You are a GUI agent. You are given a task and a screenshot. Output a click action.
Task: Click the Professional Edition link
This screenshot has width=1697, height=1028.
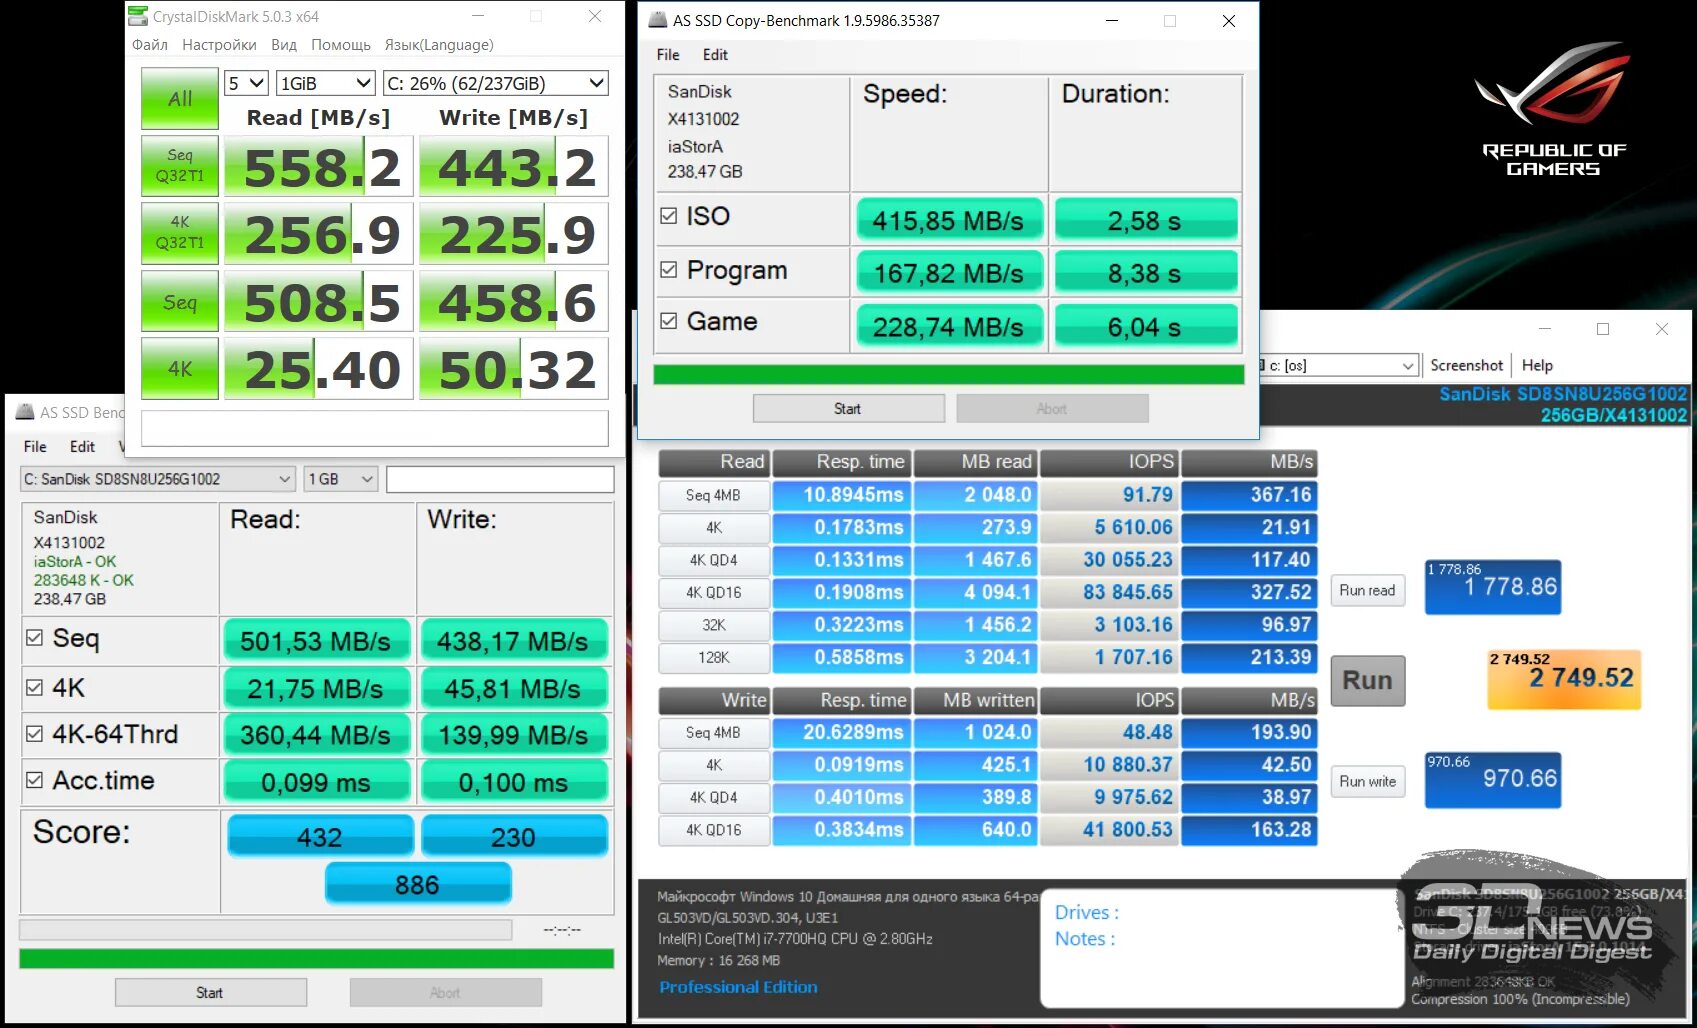point(738,987)
